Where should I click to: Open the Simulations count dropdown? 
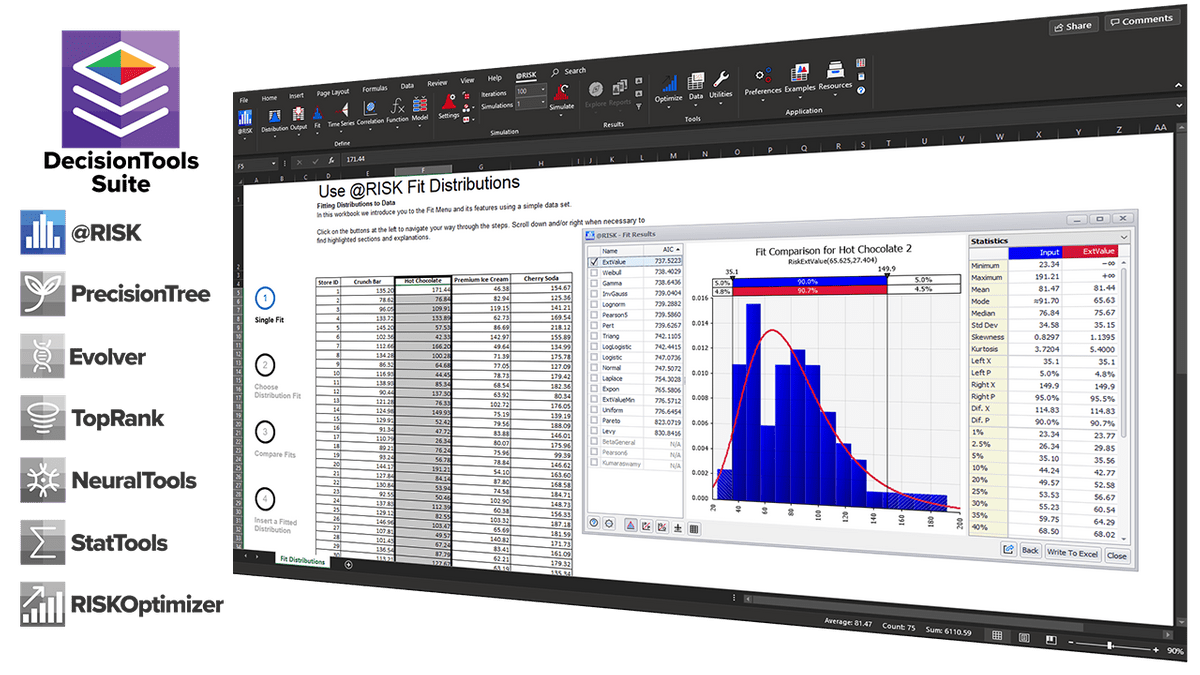(x=543, y=104)
